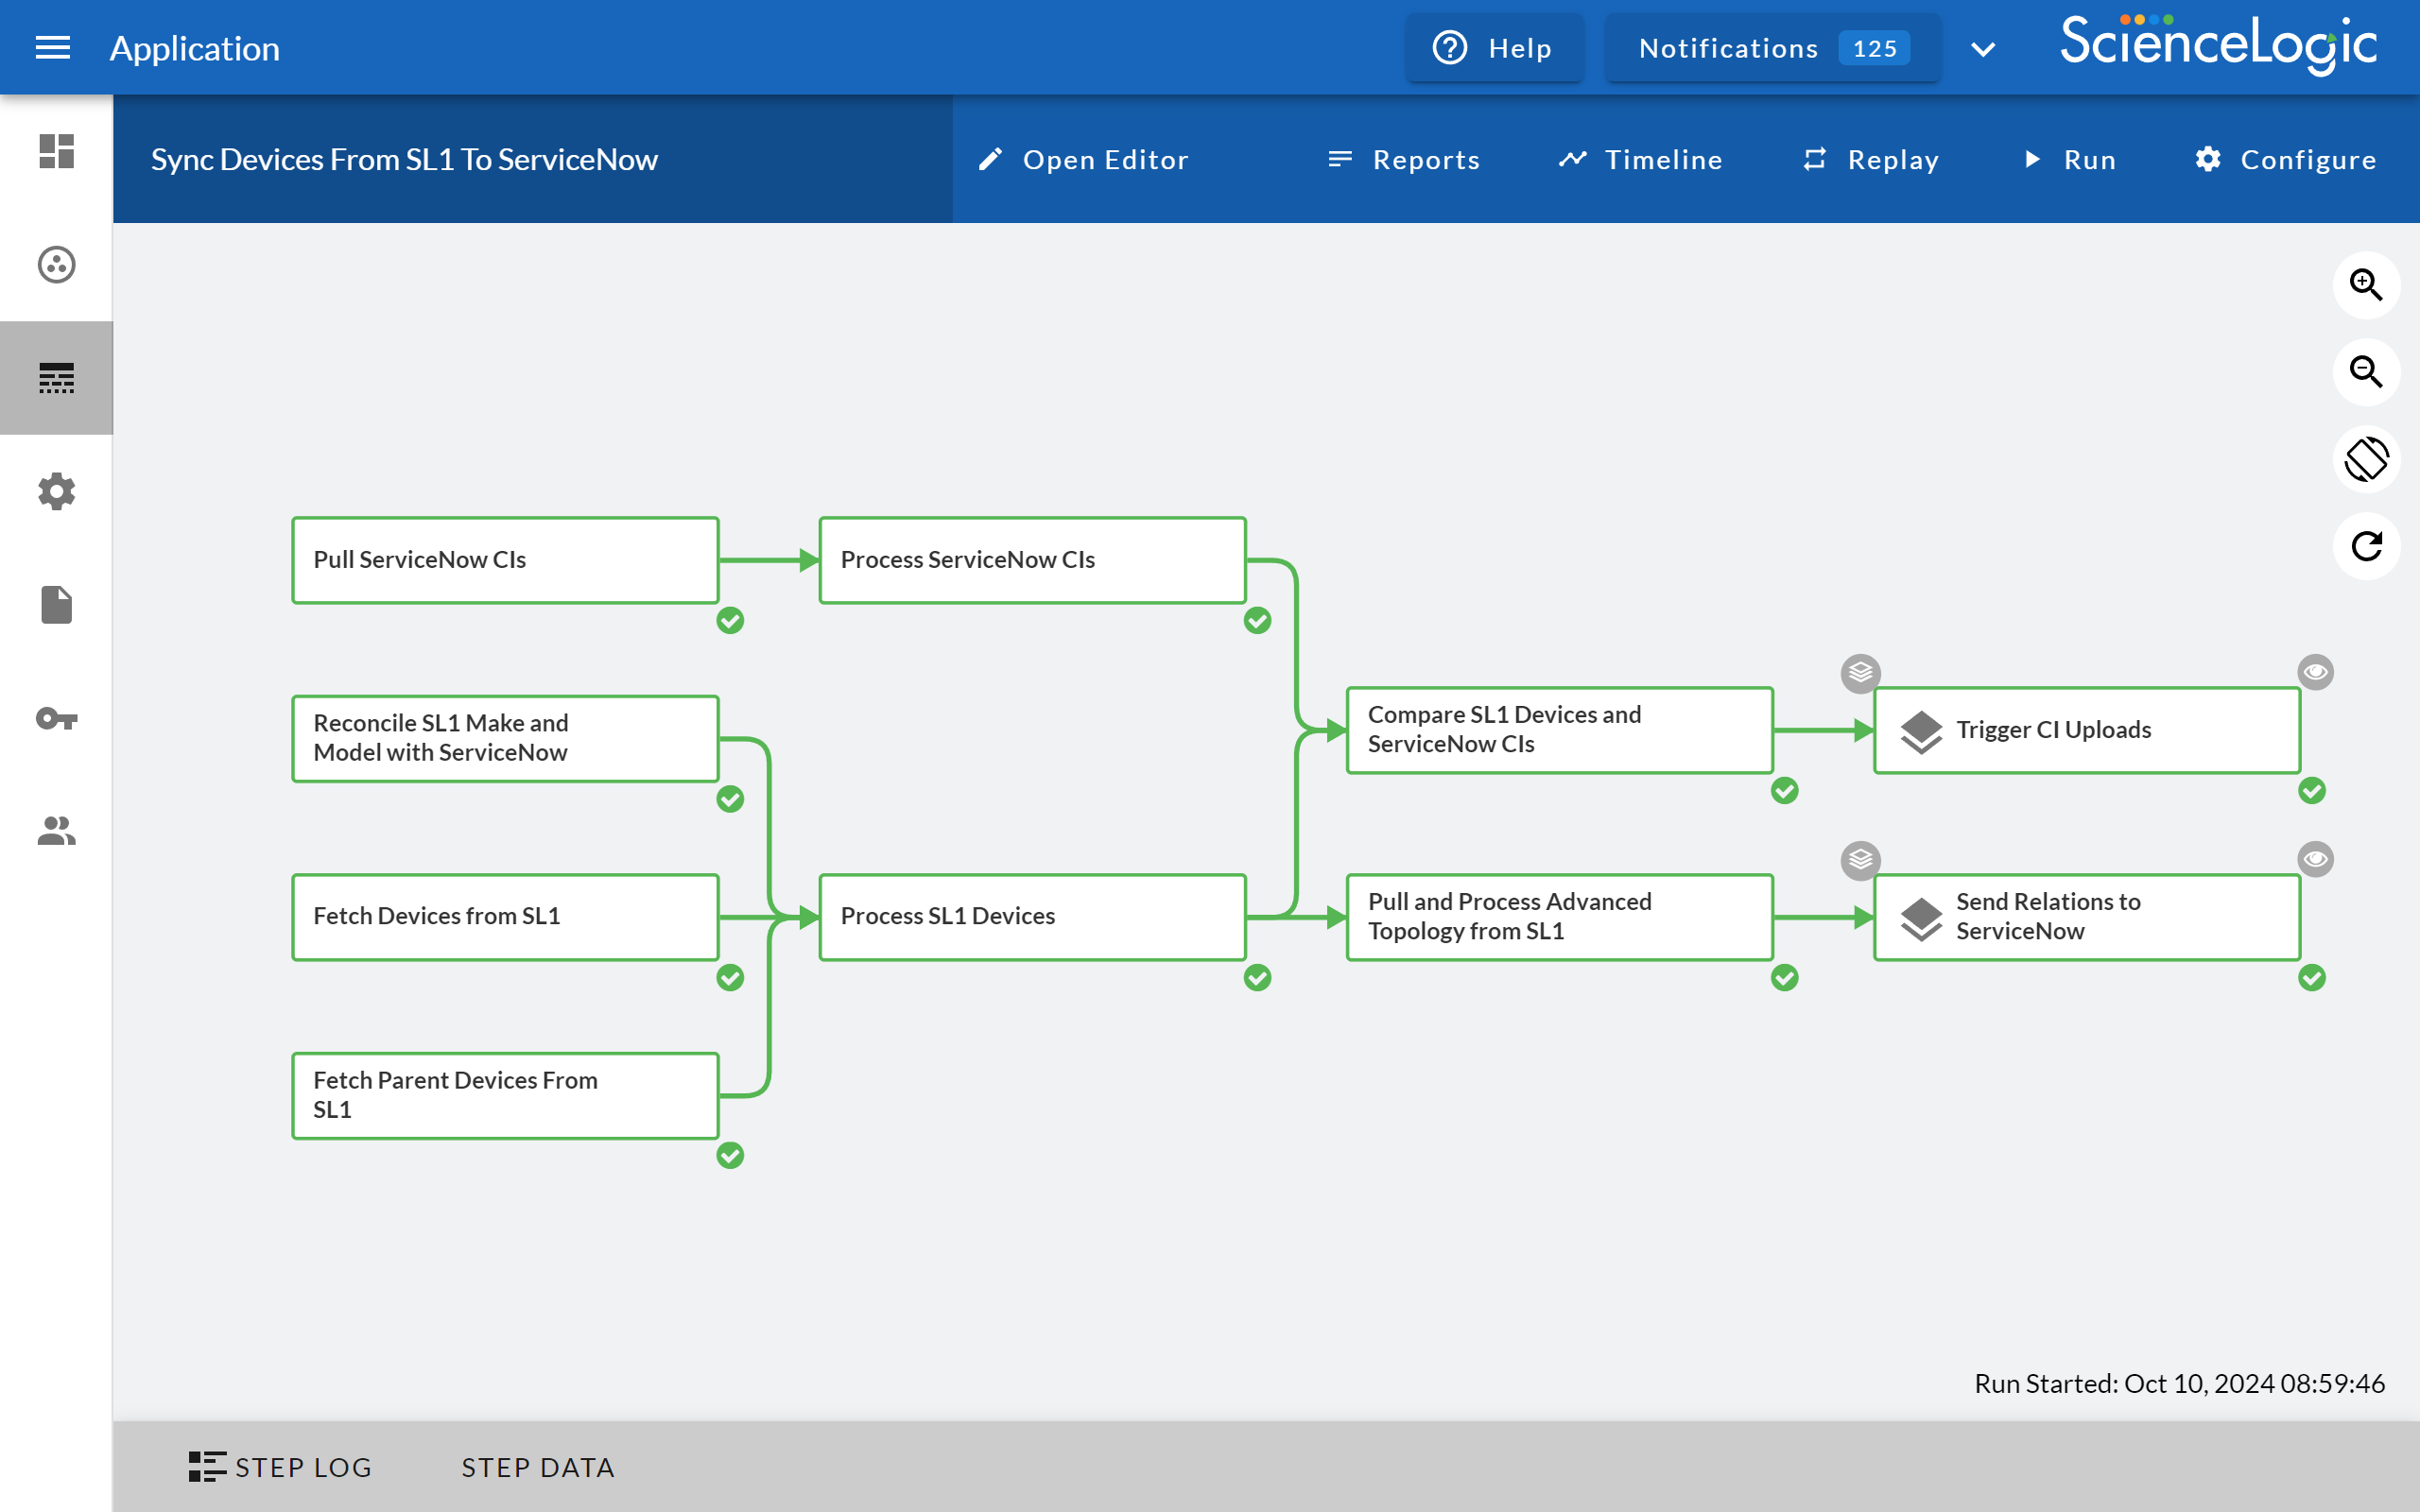Select Send Relations to ServiceNow step
The width and height of the screenshot is (2420, 1512).
[2087, 917]
